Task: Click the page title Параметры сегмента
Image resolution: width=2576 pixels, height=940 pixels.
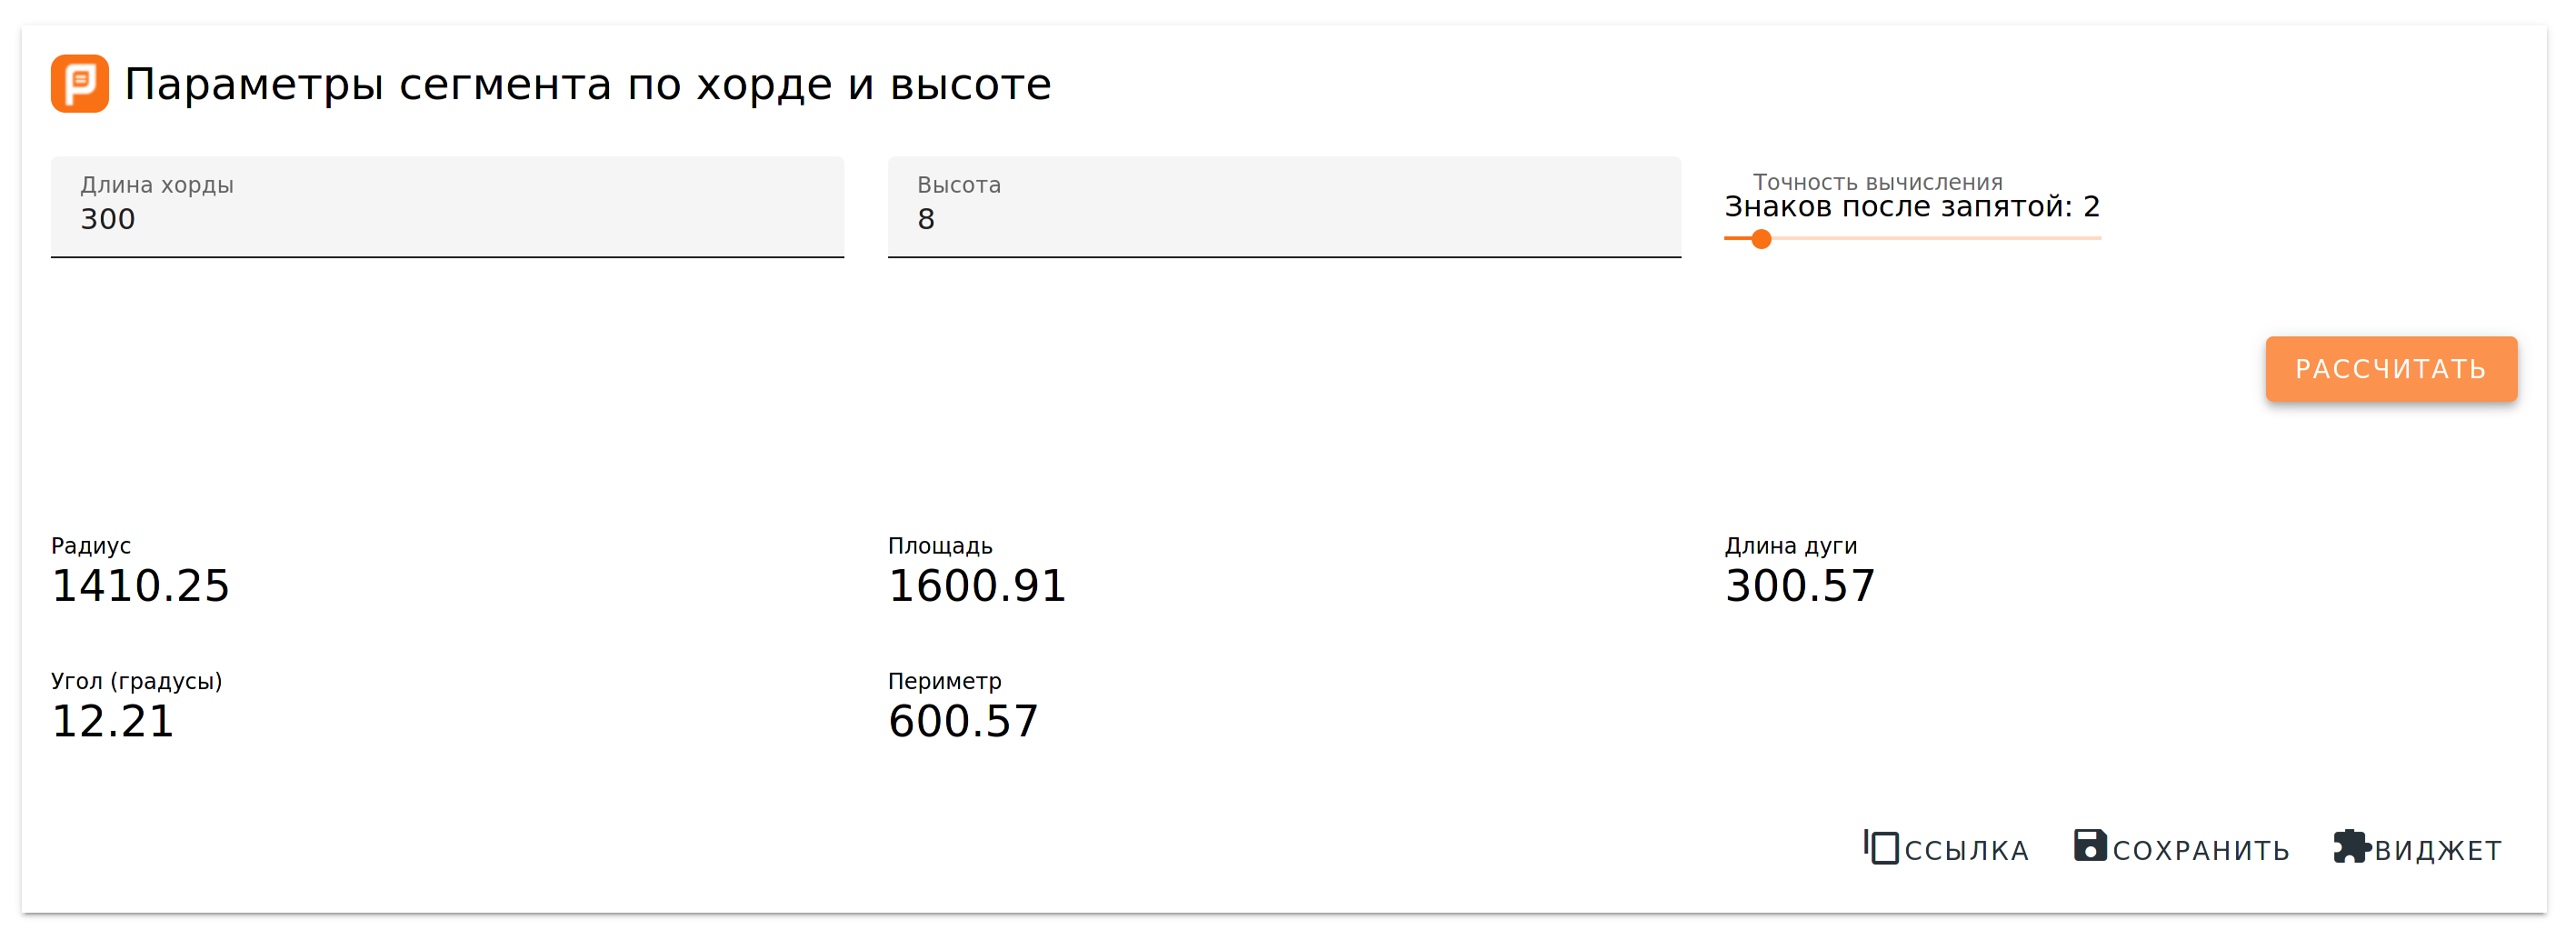Action: pyautogui.click(x=587, y=85)
